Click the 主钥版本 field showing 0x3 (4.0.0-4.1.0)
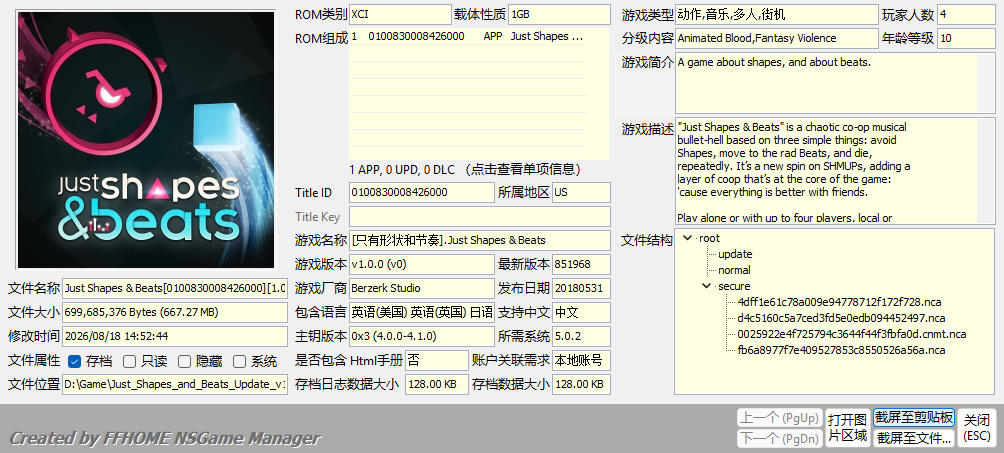 tap(422, 336)
